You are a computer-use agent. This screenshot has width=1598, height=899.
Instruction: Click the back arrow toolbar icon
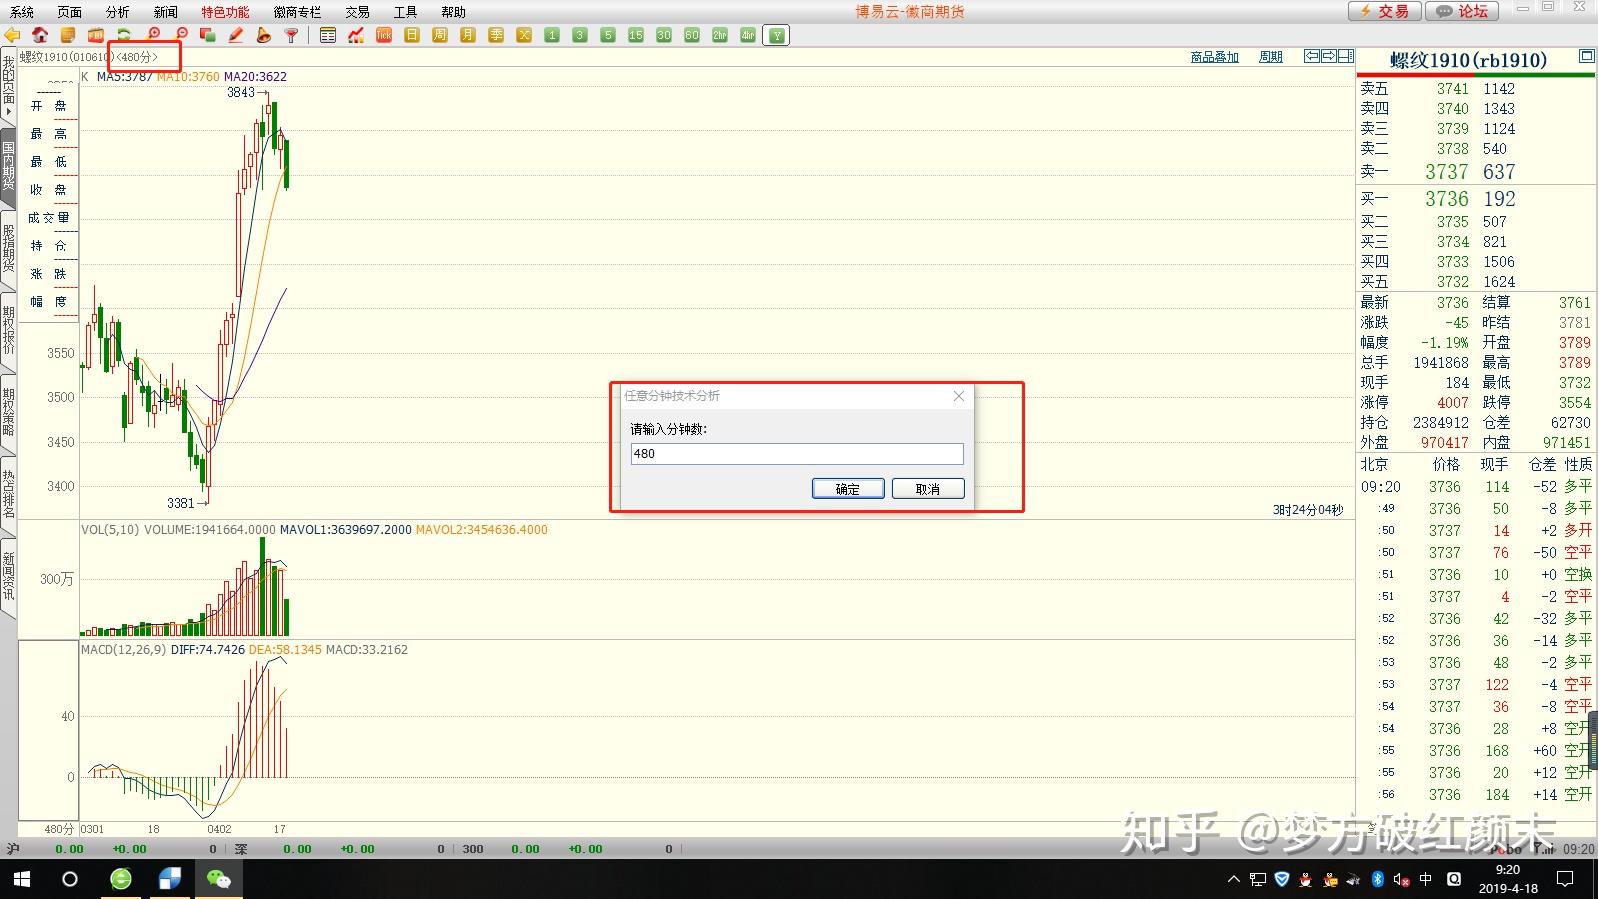(12, 35)
